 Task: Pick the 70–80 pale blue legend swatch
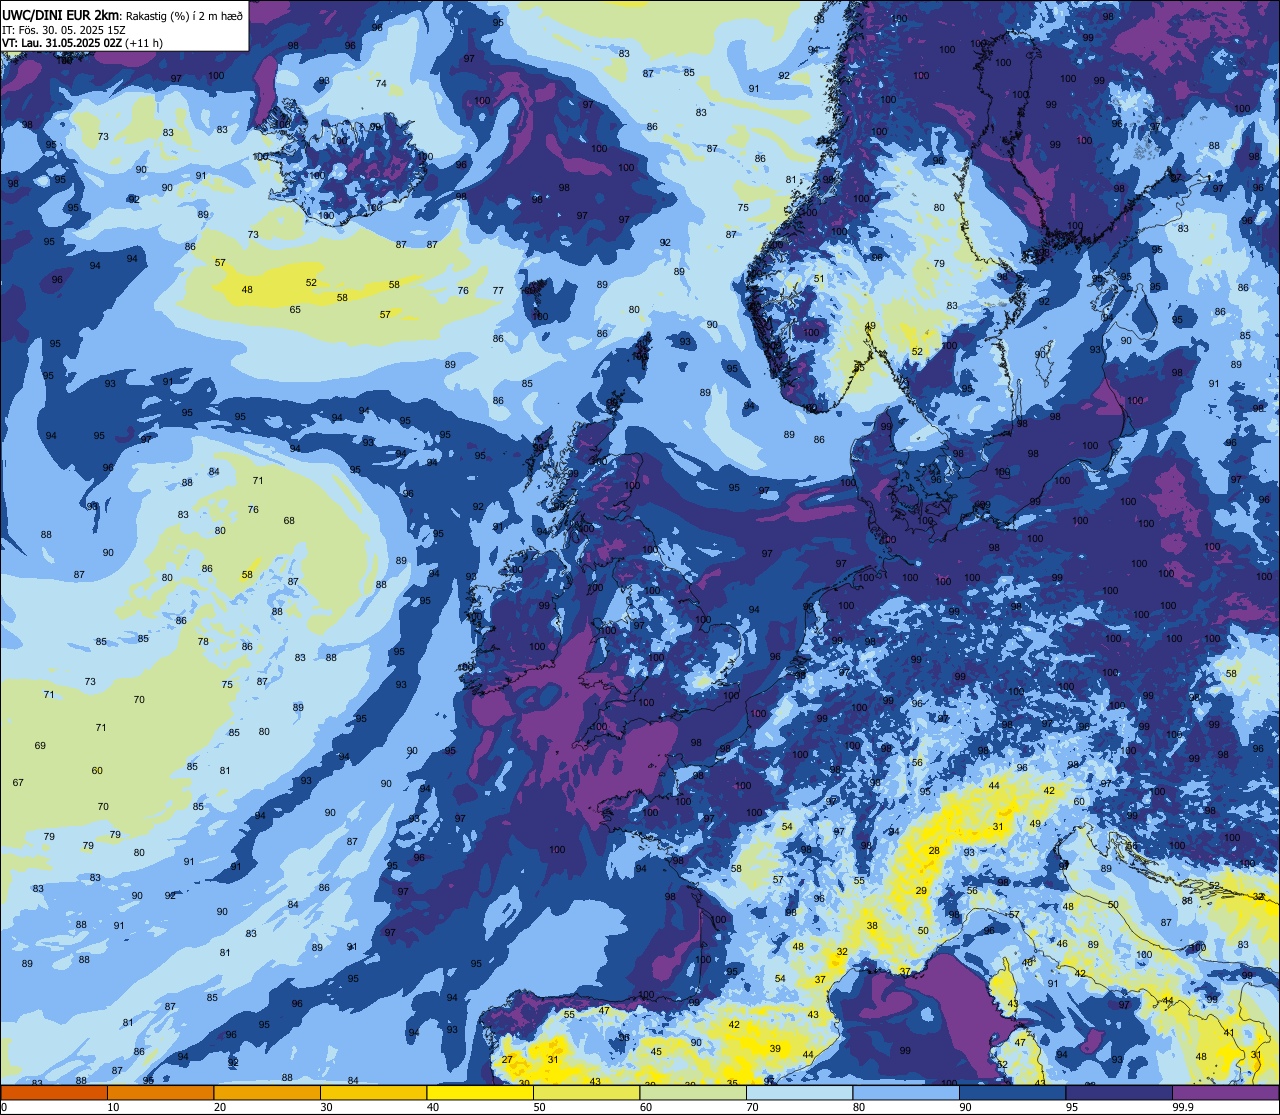799,1092
